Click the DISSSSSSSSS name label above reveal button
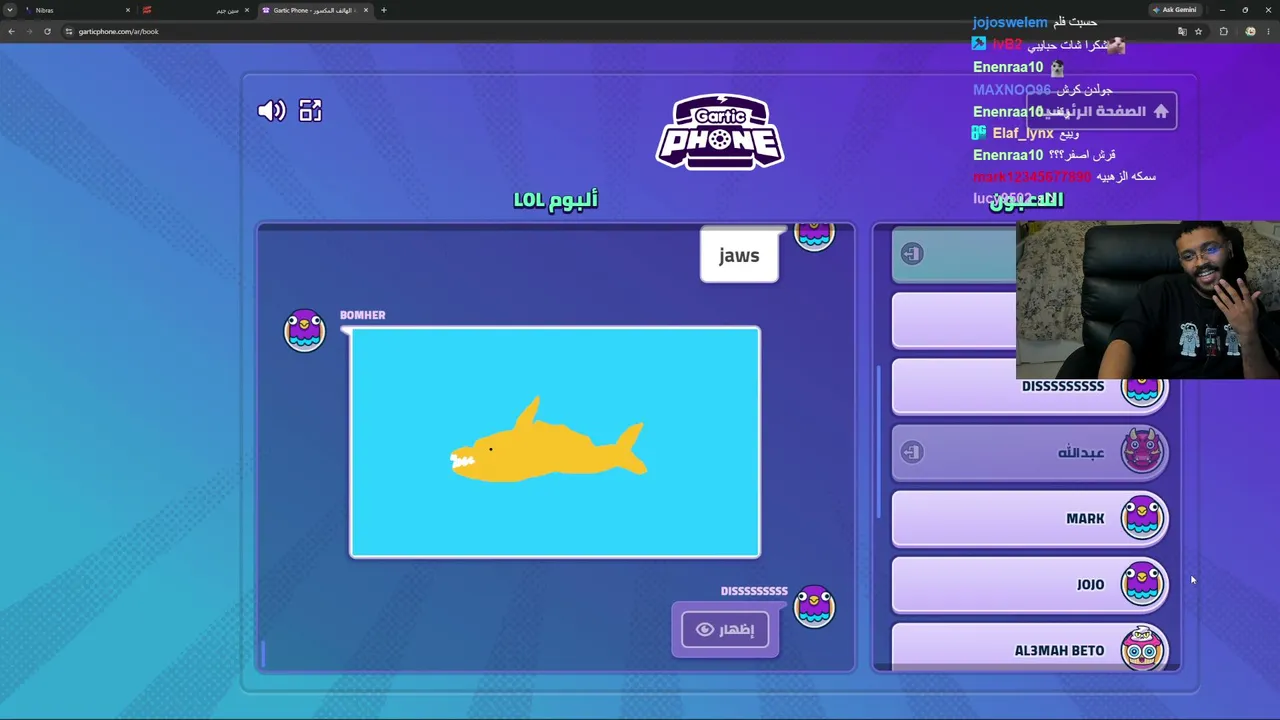 coord(754,591)
